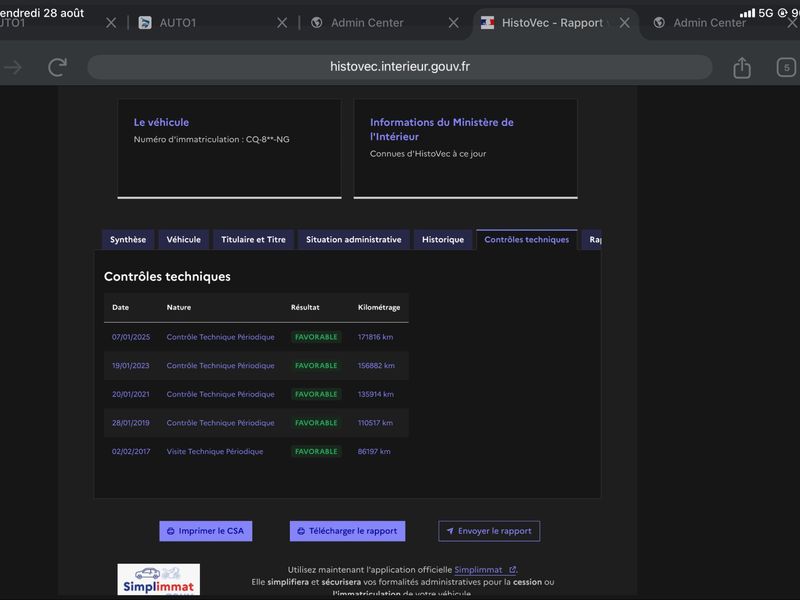Switch to the AUTO1 browser tab
Image resolution: width=800 pixels, height=600 pixels.
coord(177,23)
